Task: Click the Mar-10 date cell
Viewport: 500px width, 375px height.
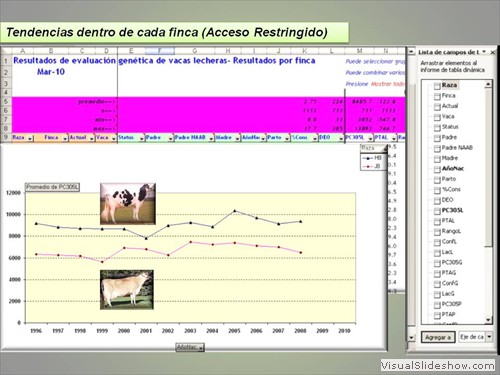Action: [51, 72]
